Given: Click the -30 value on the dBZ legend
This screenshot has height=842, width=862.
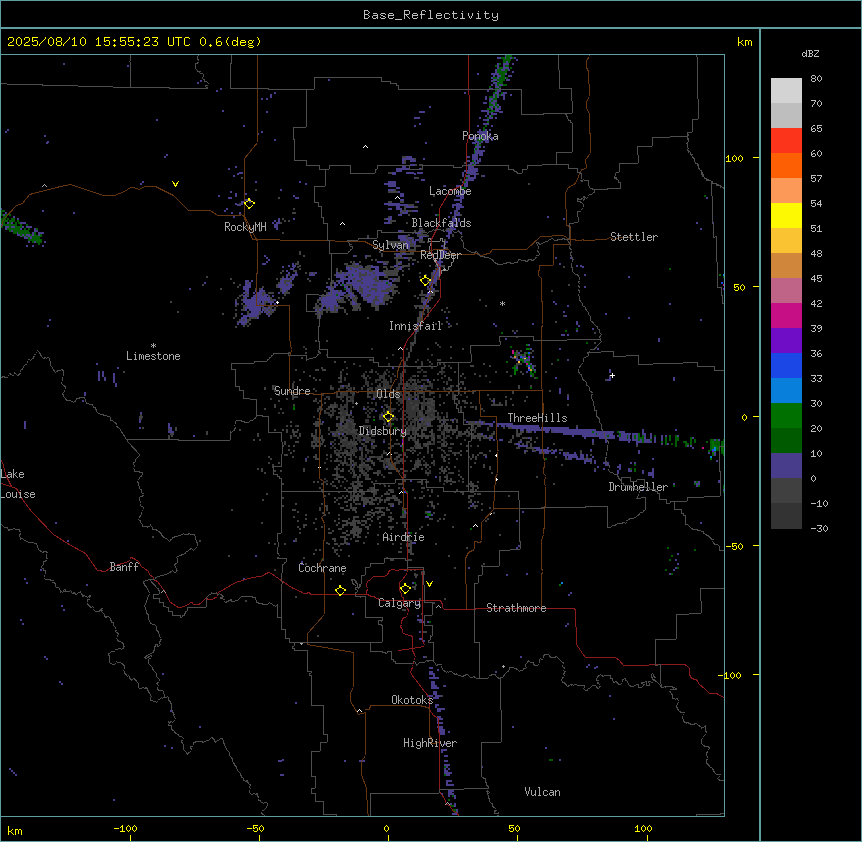Looking at the screenshot, I should click(819, 529).
